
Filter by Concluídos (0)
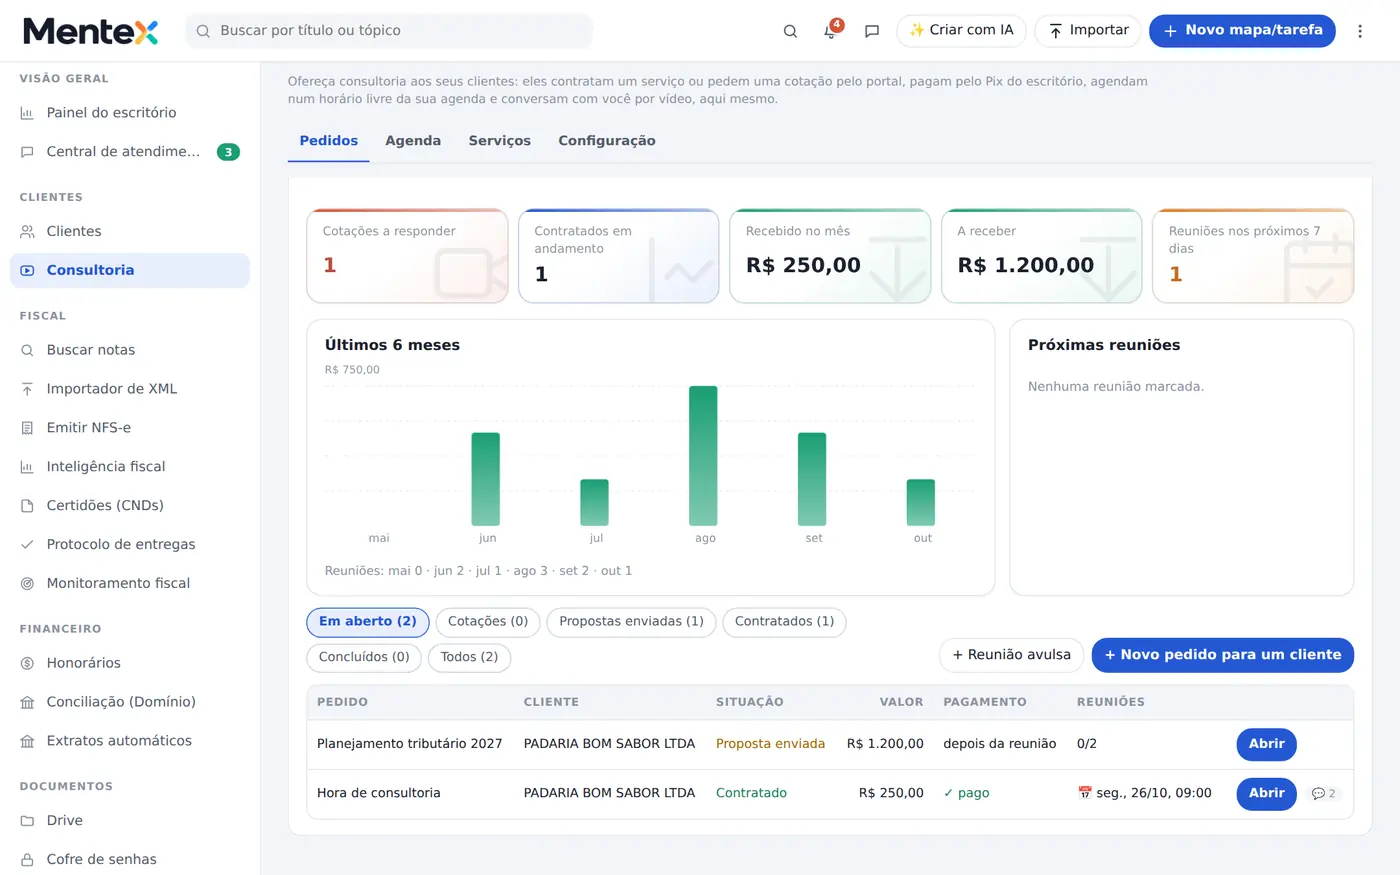coord(364,657)
